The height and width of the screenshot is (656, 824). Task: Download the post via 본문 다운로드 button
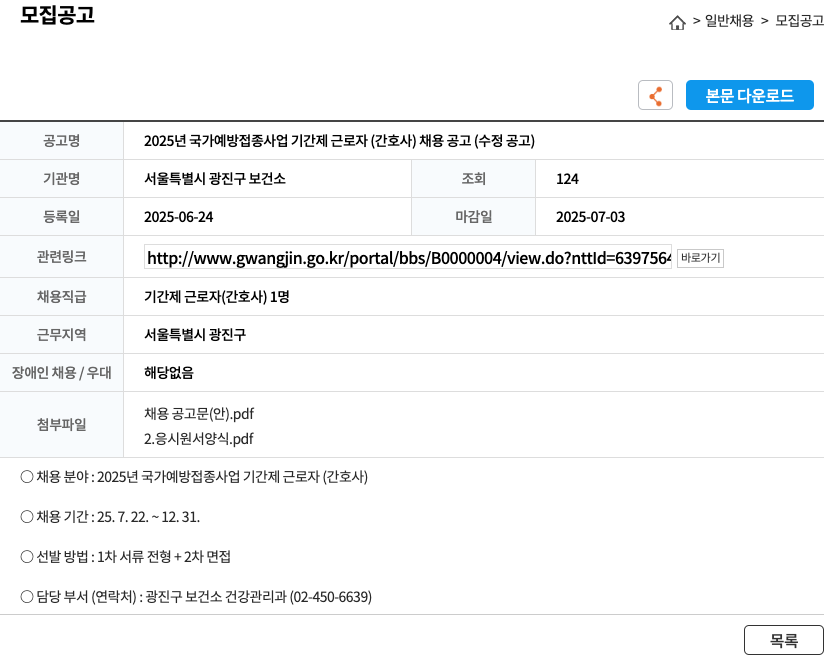click(x=749, y=95)
